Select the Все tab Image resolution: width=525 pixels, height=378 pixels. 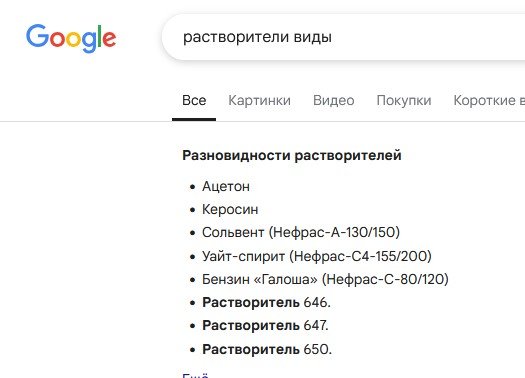(x=194, y=100)
